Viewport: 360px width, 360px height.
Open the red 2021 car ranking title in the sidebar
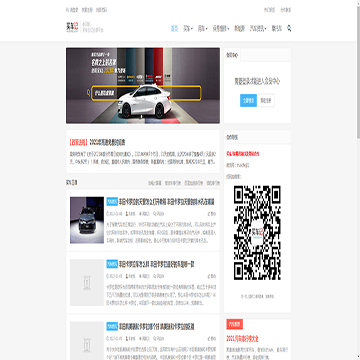(243, 339)
